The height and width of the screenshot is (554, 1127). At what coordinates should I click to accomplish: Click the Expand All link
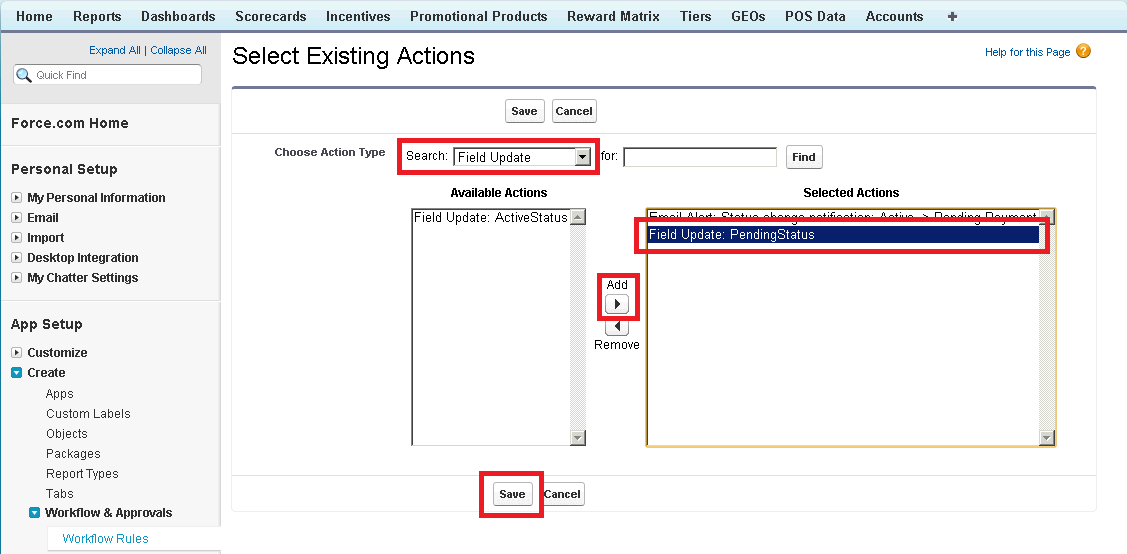(x=114, y=50)
